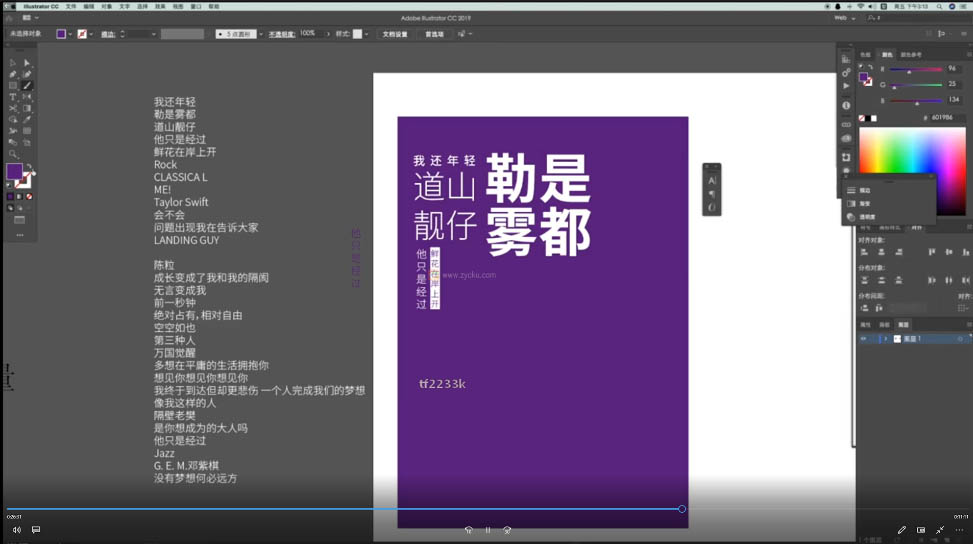This screenshot has height=544, width=973.
Task: Expand Layer 1 disclosure triangle
Action: [886, 339]
